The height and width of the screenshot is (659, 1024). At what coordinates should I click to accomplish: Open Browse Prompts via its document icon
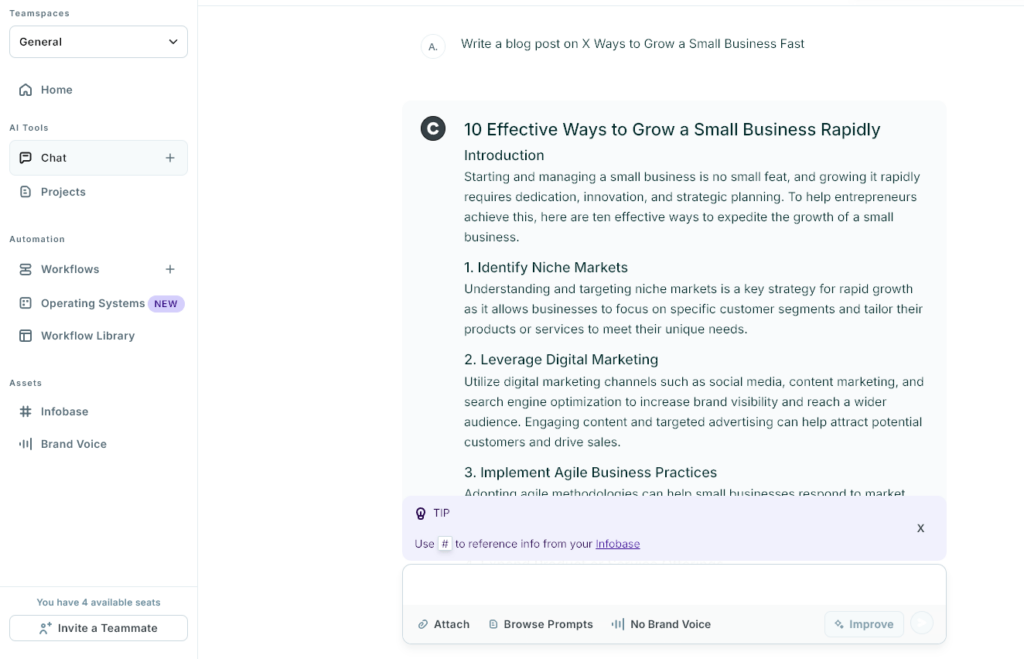click(492, 624)
